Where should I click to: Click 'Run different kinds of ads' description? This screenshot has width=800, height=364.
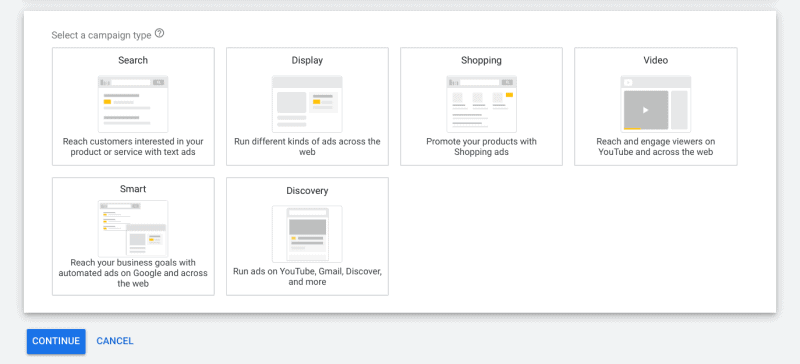coord(307,147)
